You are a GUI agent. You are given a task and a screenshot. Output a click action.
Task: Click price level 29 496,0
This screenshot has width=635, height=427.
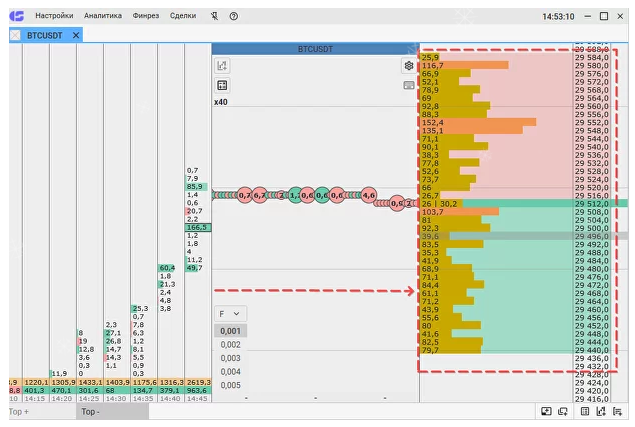click(592, 236)
